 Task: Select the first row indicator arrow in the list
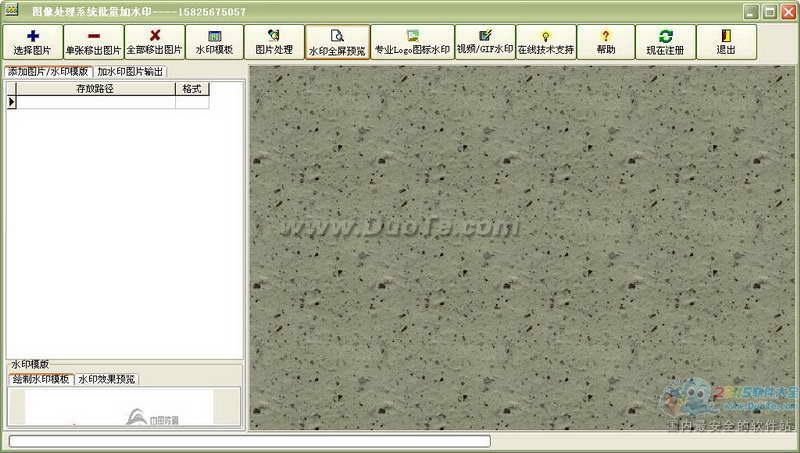click(x=11, y=102)
